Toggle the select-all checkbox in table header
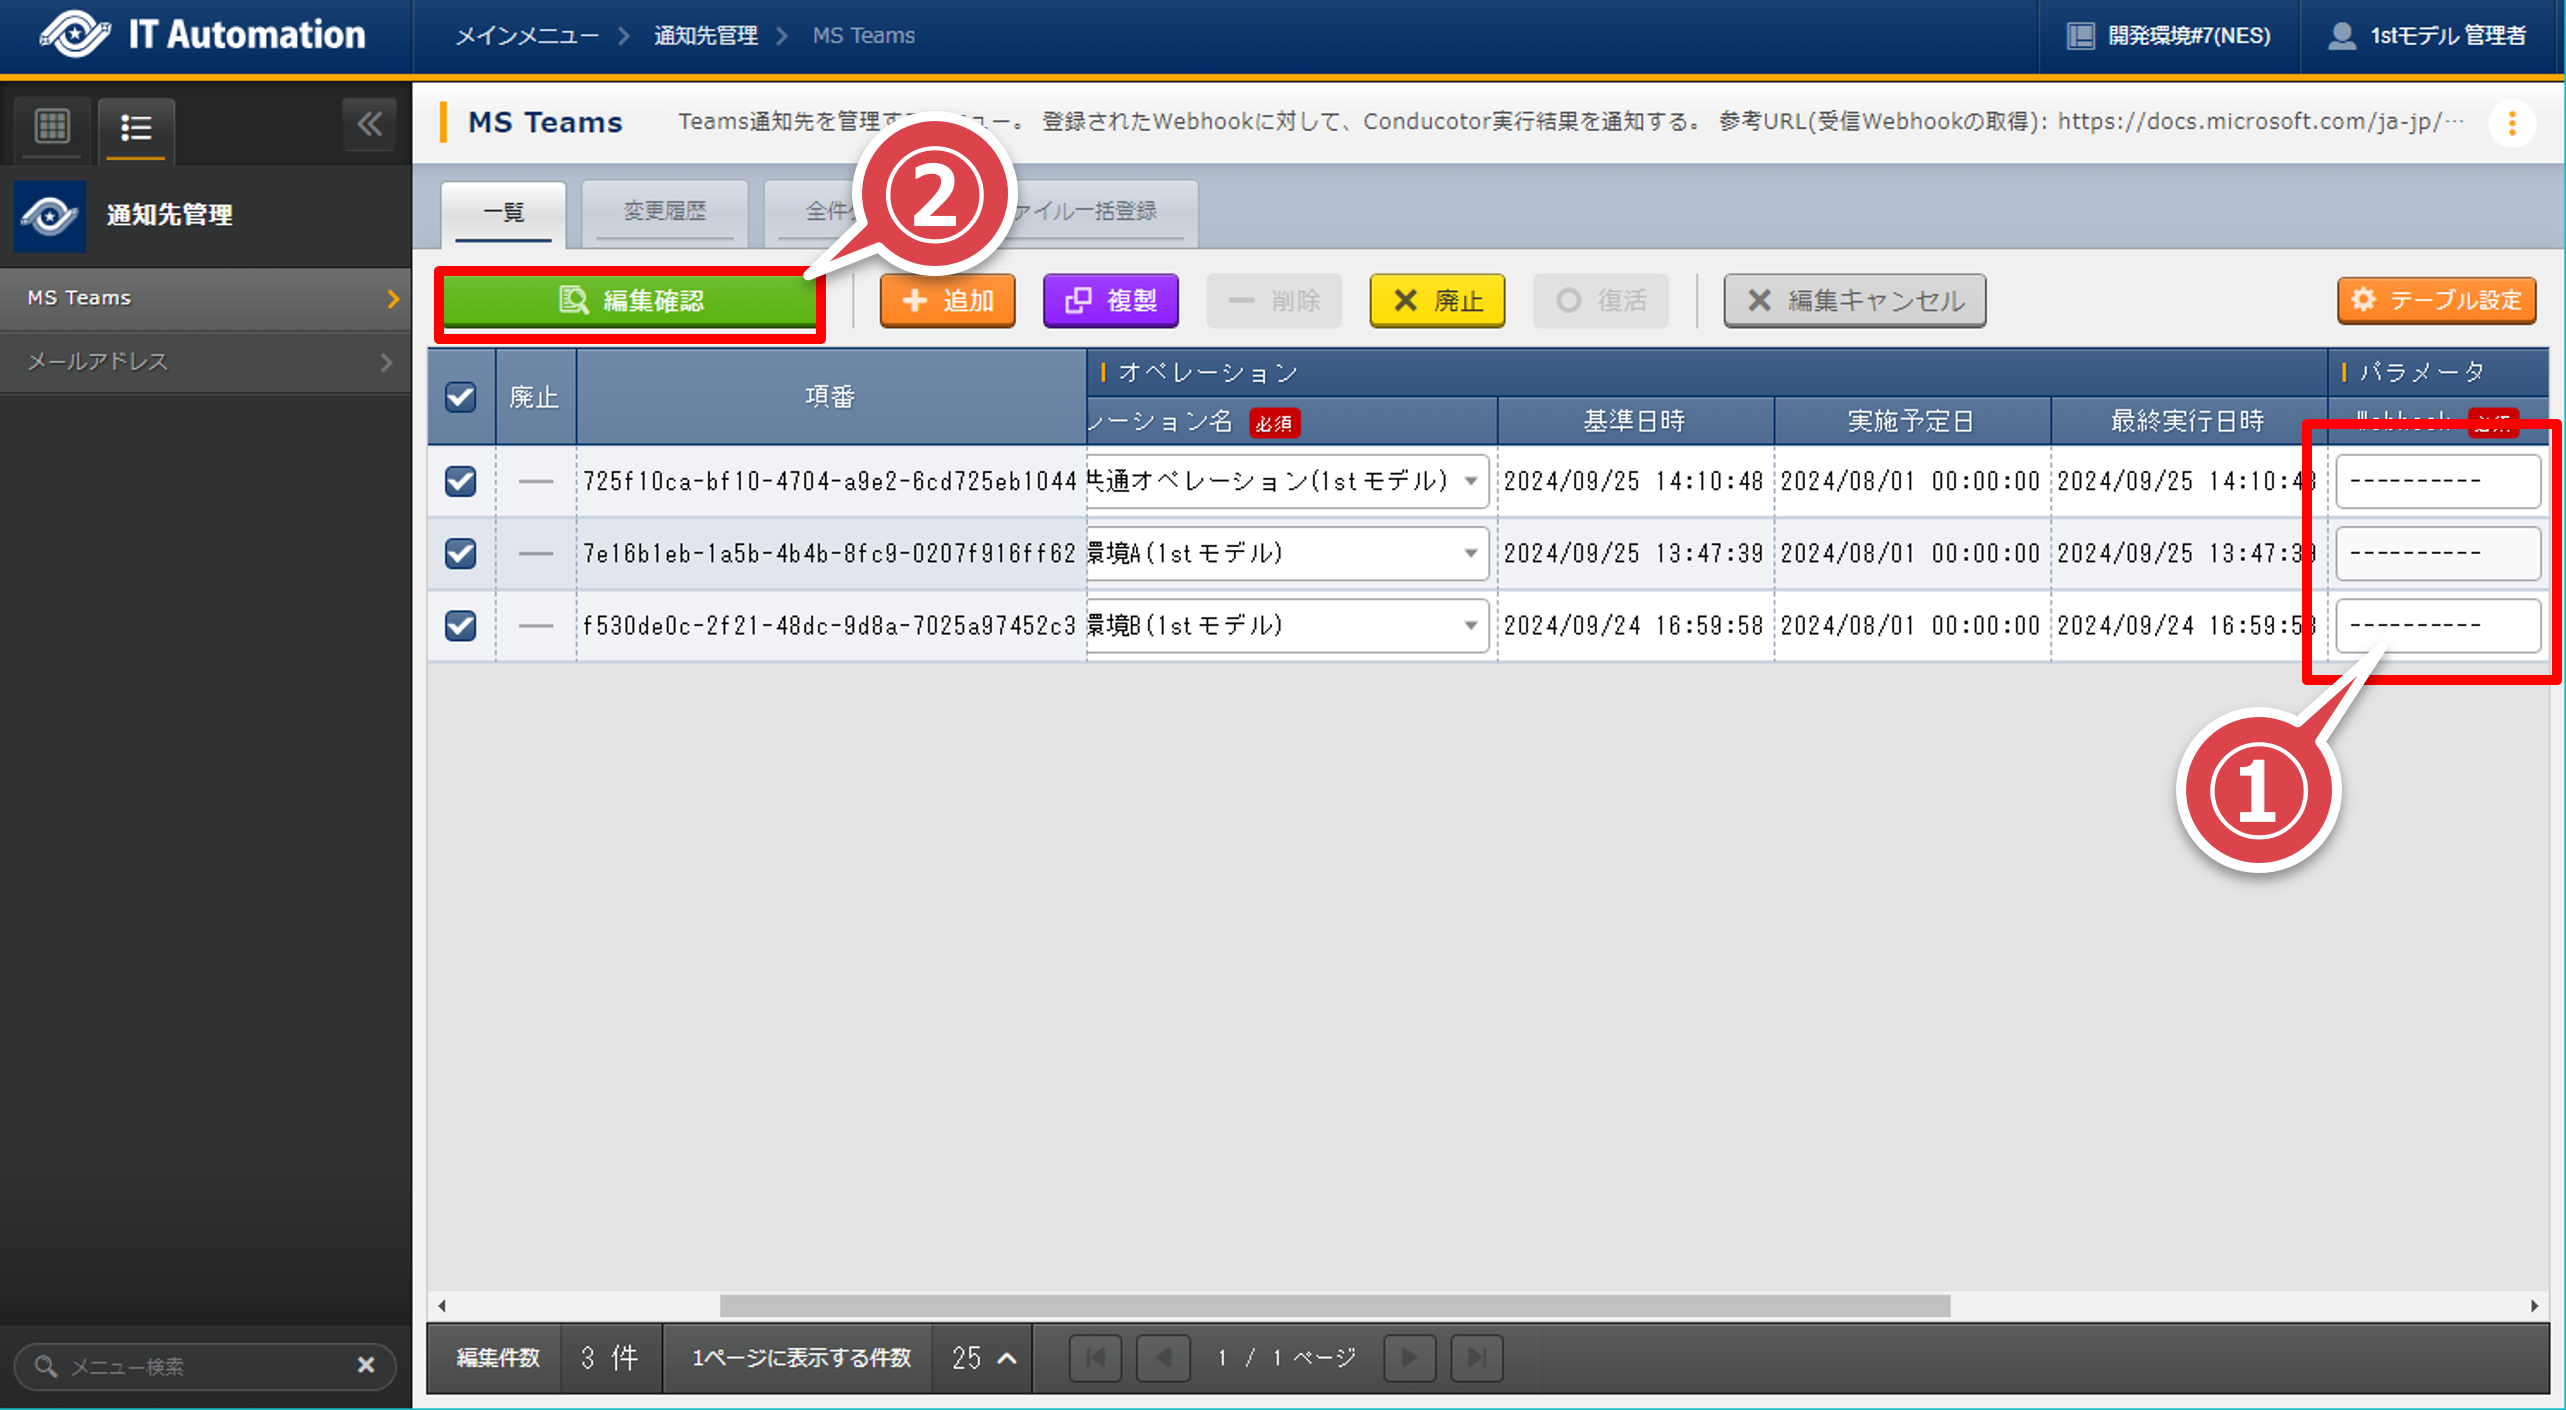This screenshot has height=1410, width=2566. pos(460,397)
